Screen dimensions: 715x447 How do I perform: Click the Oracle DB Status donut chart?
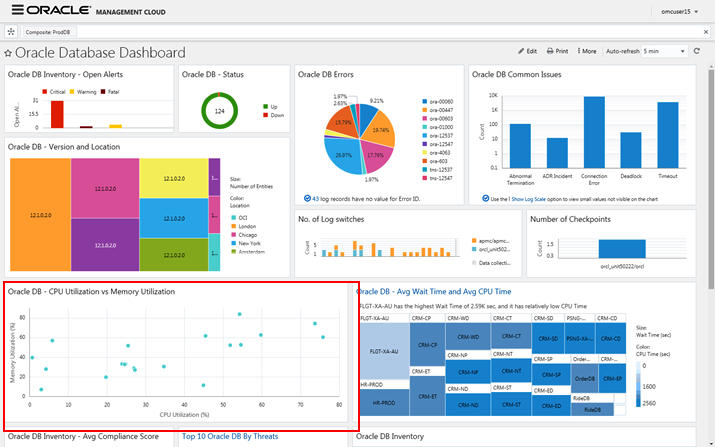[219, 111]
